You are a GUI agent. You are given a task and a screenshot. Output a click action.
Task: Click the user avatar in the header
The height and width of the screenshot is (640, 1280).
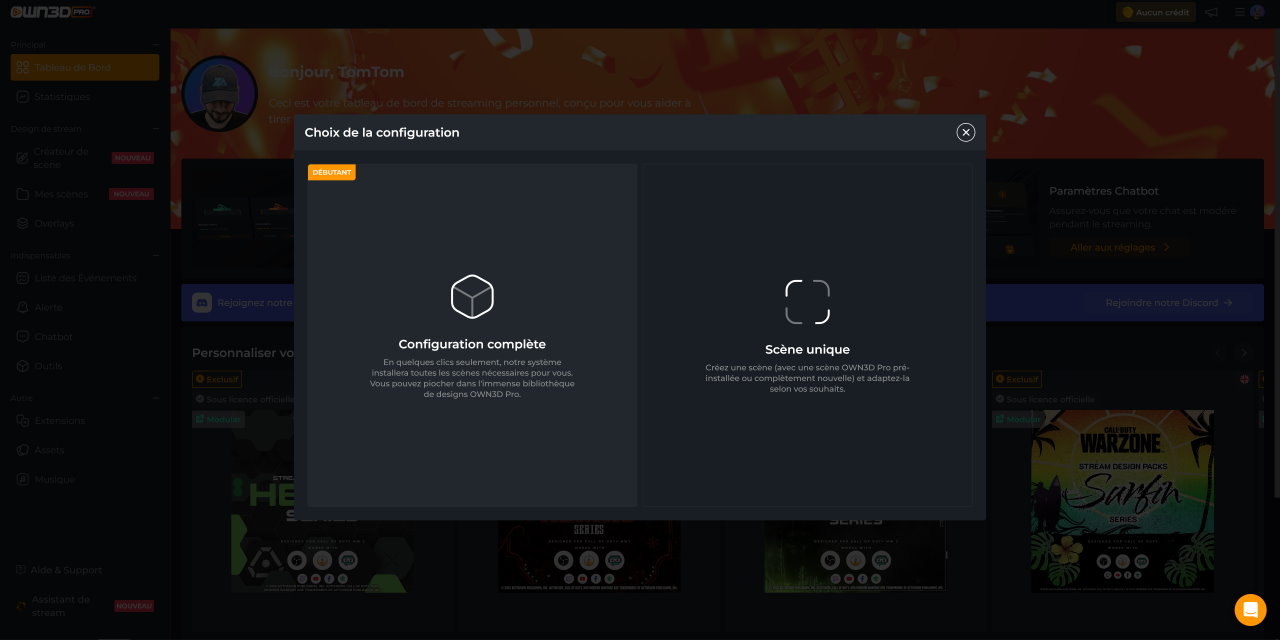[x=1257, y=12]
